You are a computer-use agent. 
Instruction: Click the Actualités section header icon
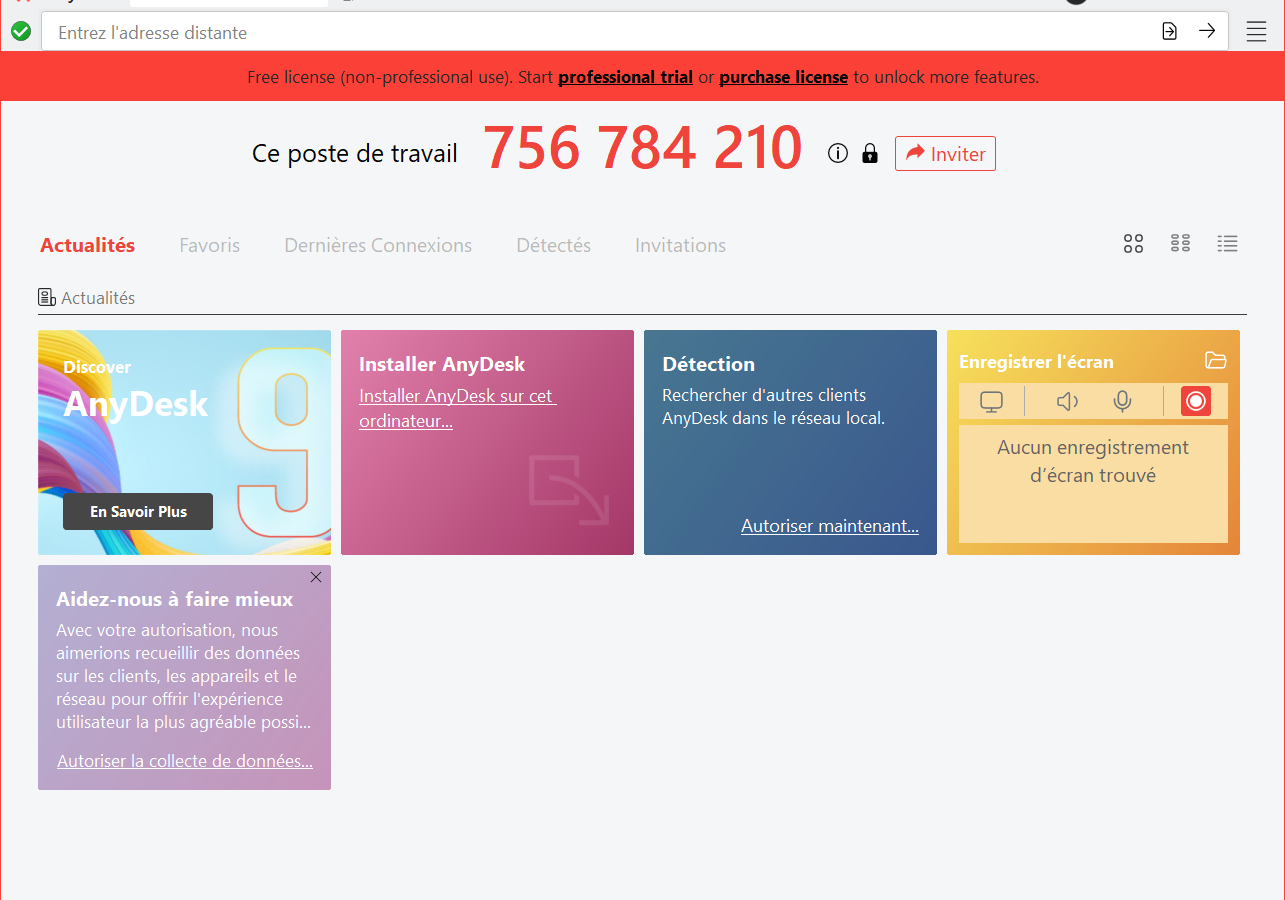click(47, 297)
